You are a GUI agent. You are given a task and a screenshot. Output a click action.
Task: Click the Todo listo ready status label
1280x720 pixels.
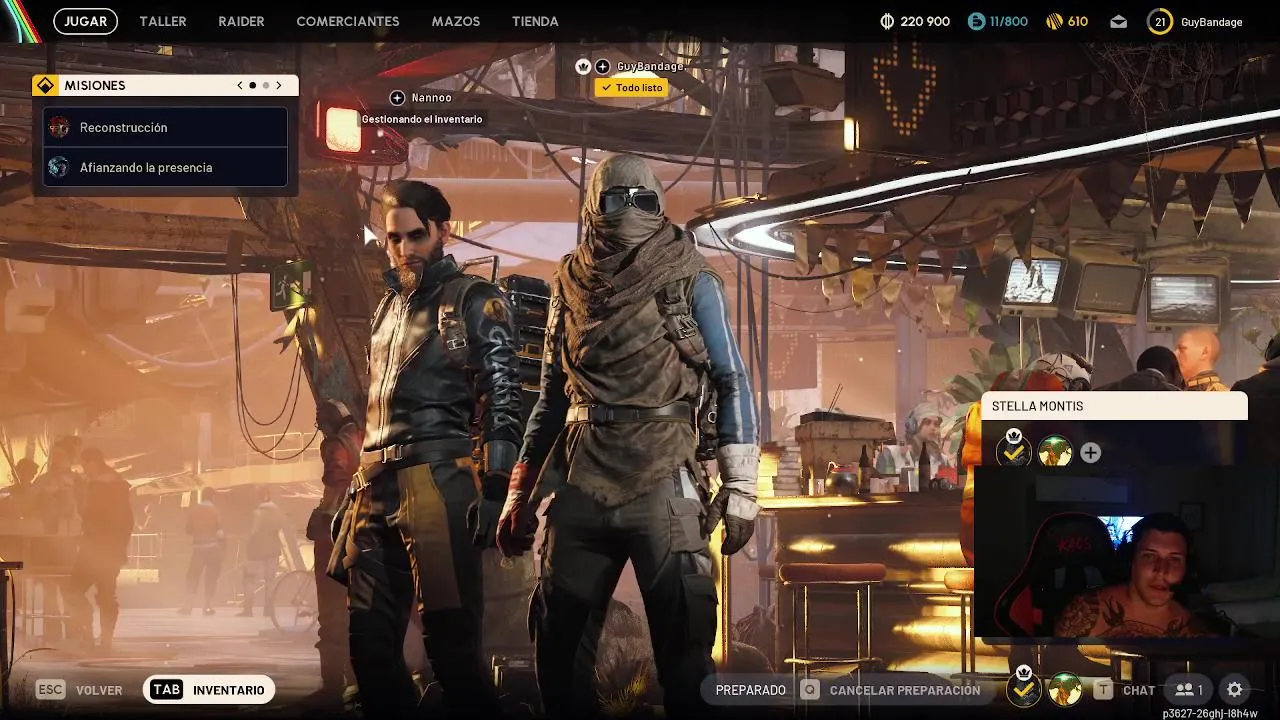click(631, 88)
